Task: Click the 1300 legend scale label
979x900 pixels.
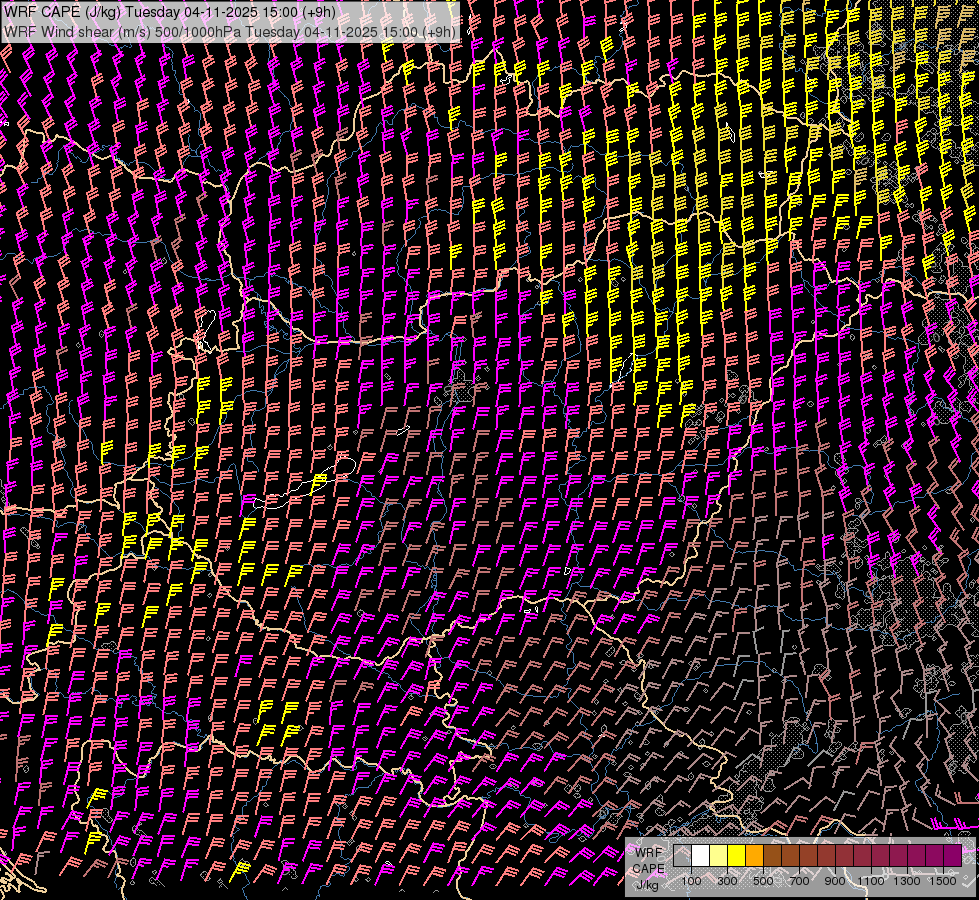Action: [x=907, y=881]
